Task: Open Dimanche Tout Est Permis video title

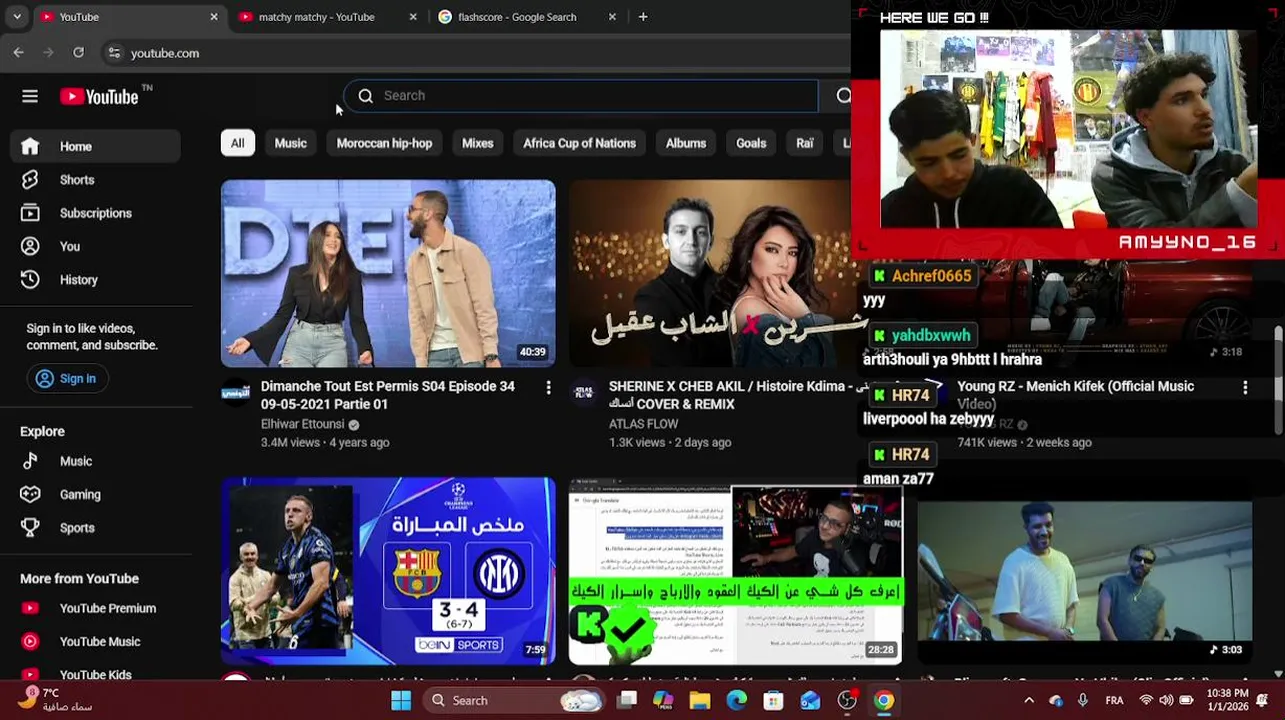Action: click(x=388, y=395)
